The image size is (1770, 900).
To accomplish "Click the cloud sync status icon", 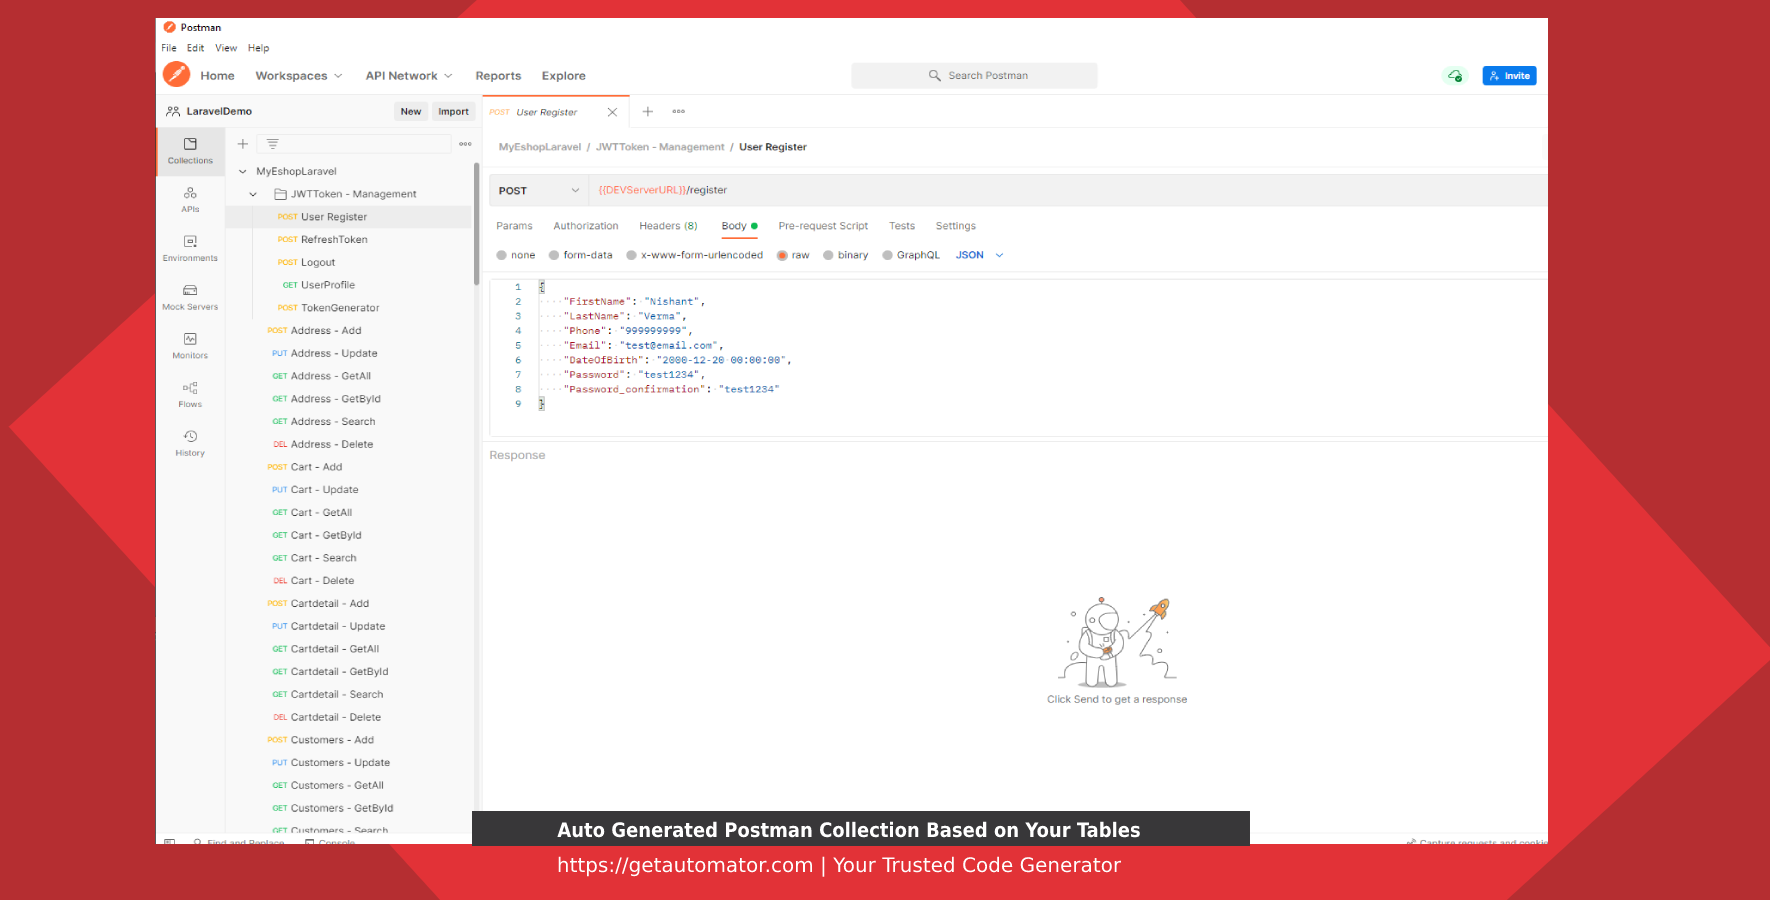I will [x=1455, y=76].
